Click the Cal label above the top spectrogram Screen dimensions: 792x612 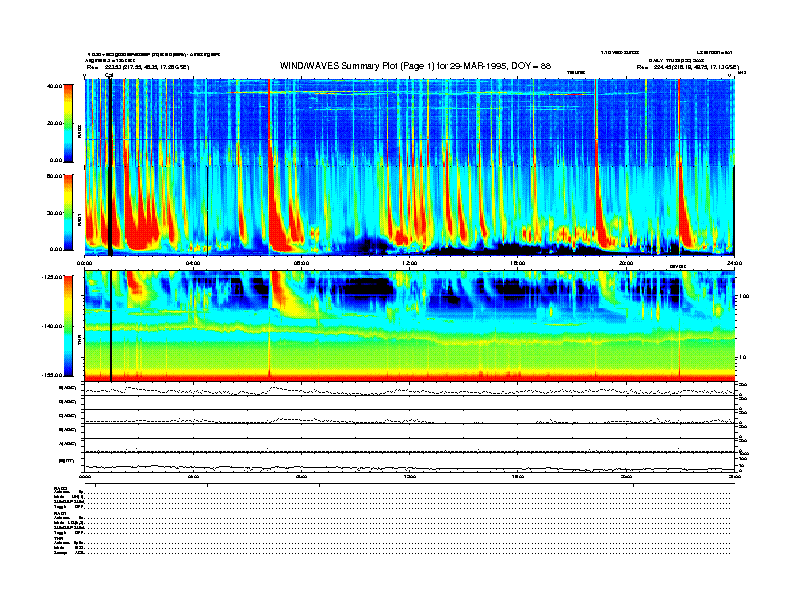[109, 74]
